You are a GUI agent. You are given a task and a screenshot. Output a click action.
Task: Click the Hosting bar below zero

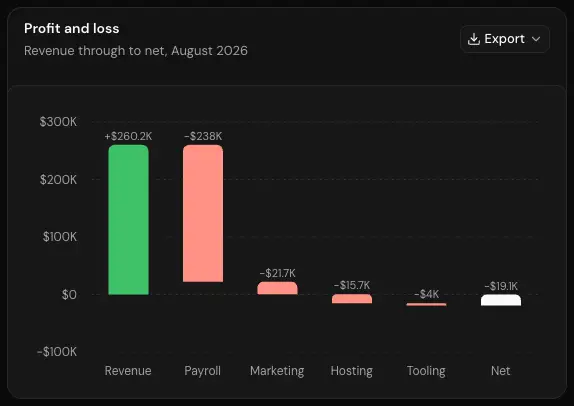coord(352,299)
